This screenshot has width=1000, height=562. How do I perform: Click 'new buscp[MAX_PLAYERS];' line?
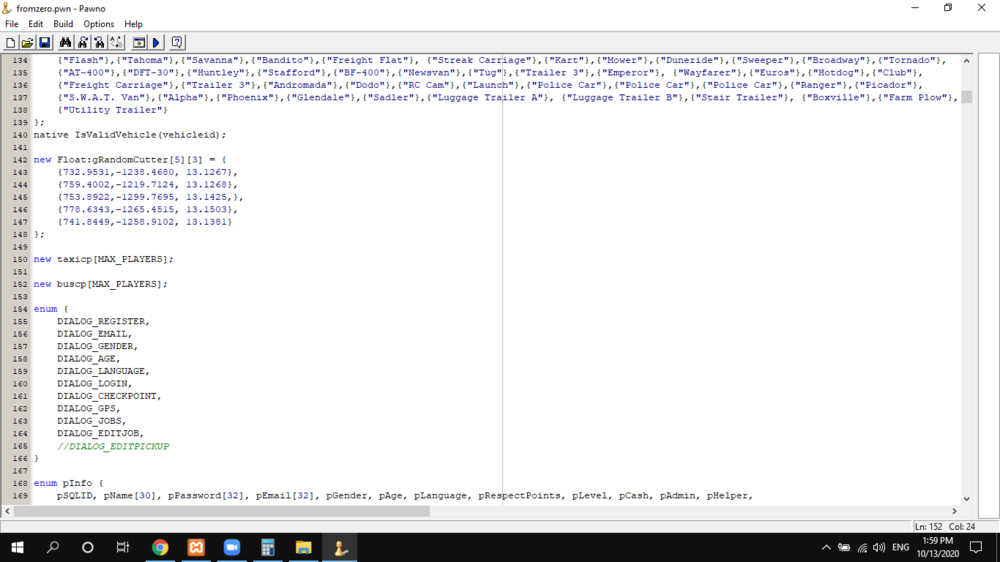pyautogui.click(x=100, y=284)
